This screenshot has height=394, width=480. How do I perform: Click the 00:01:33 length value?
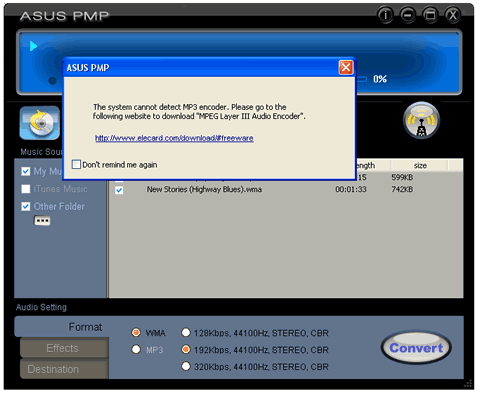point(351,189)
